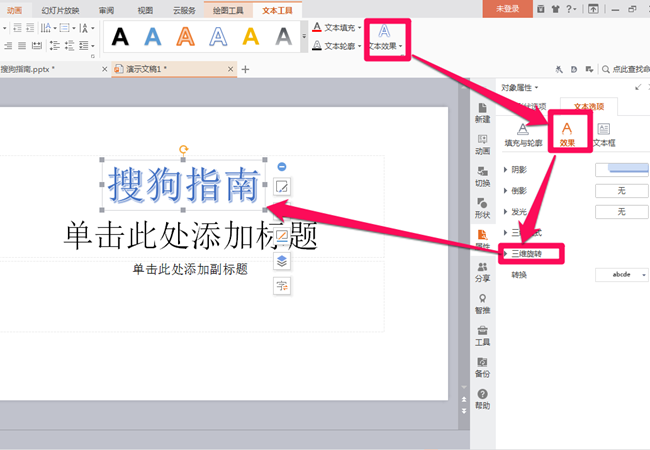650x450 pixels.
Task: Click the 搜狗指南 WordArt text
Action: pos(184,185)
